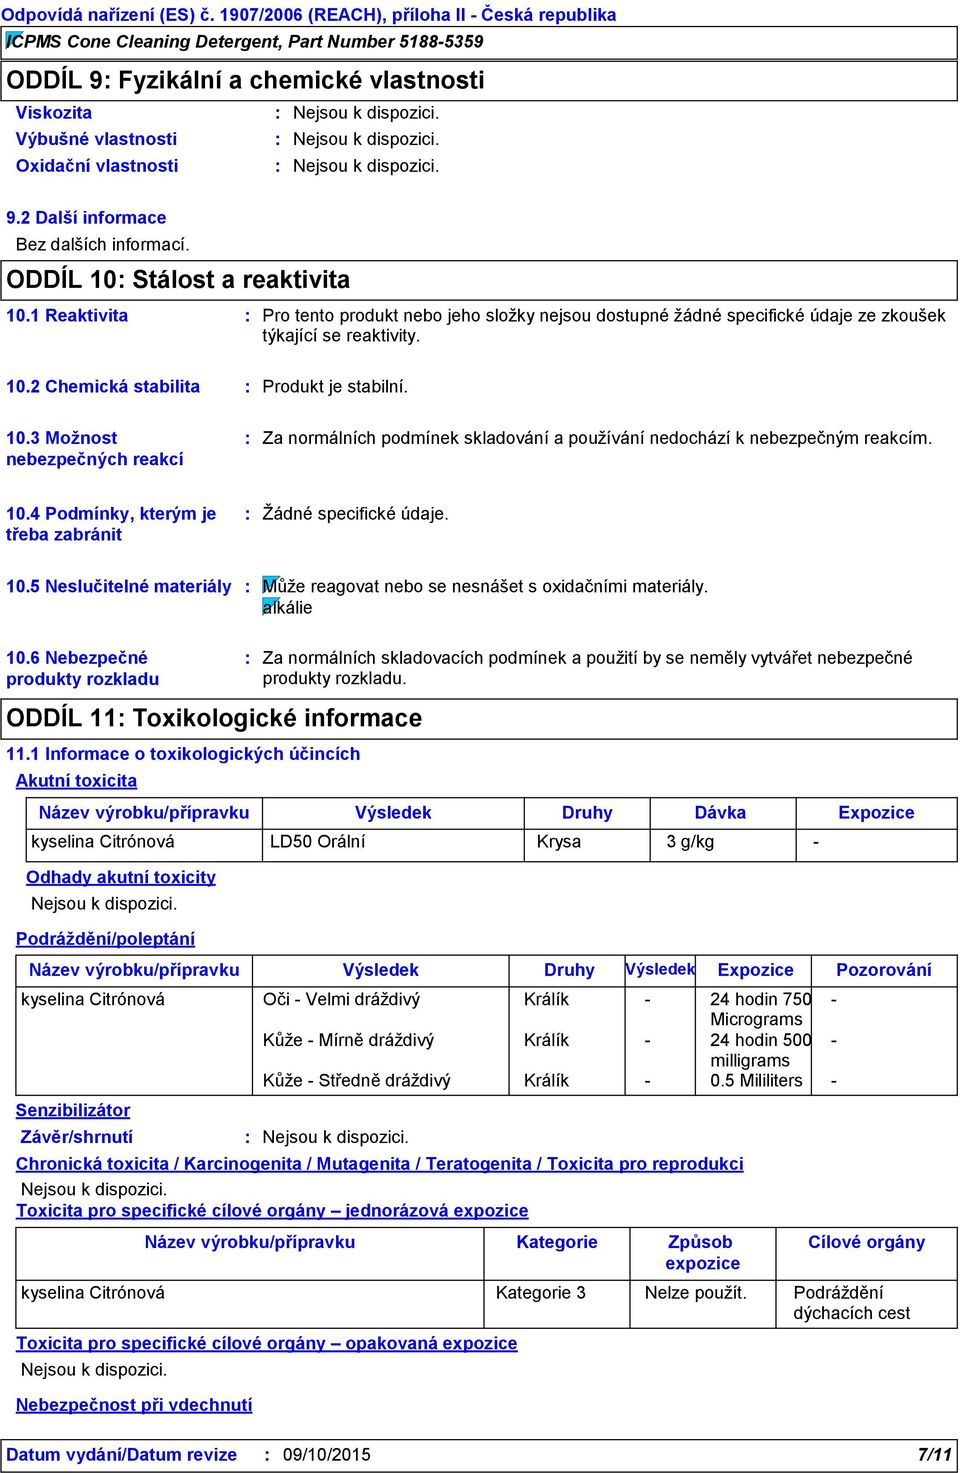960x1473 pixels.
Task: Select the 'Kategorie 3' table cell
Action: [x=541, y=1293]
